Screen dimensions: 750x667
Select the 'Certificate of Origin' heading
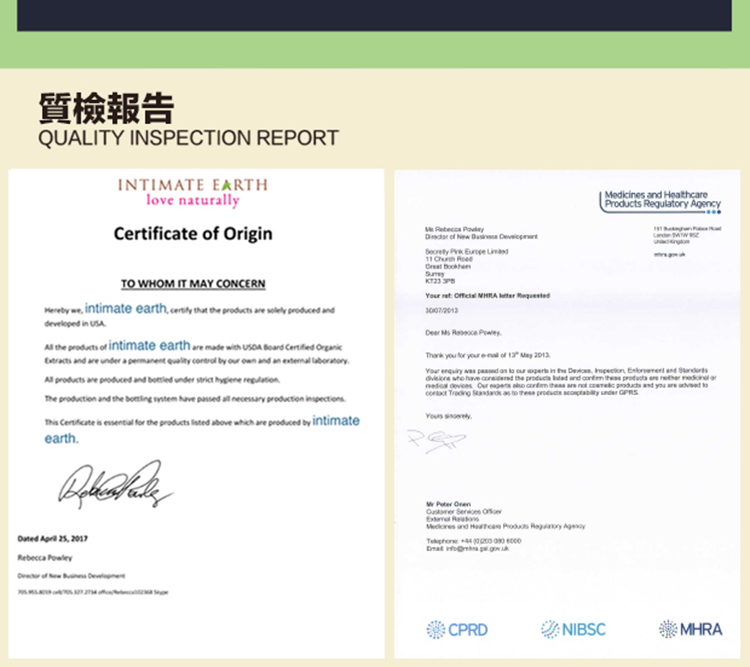pos(193,234)
